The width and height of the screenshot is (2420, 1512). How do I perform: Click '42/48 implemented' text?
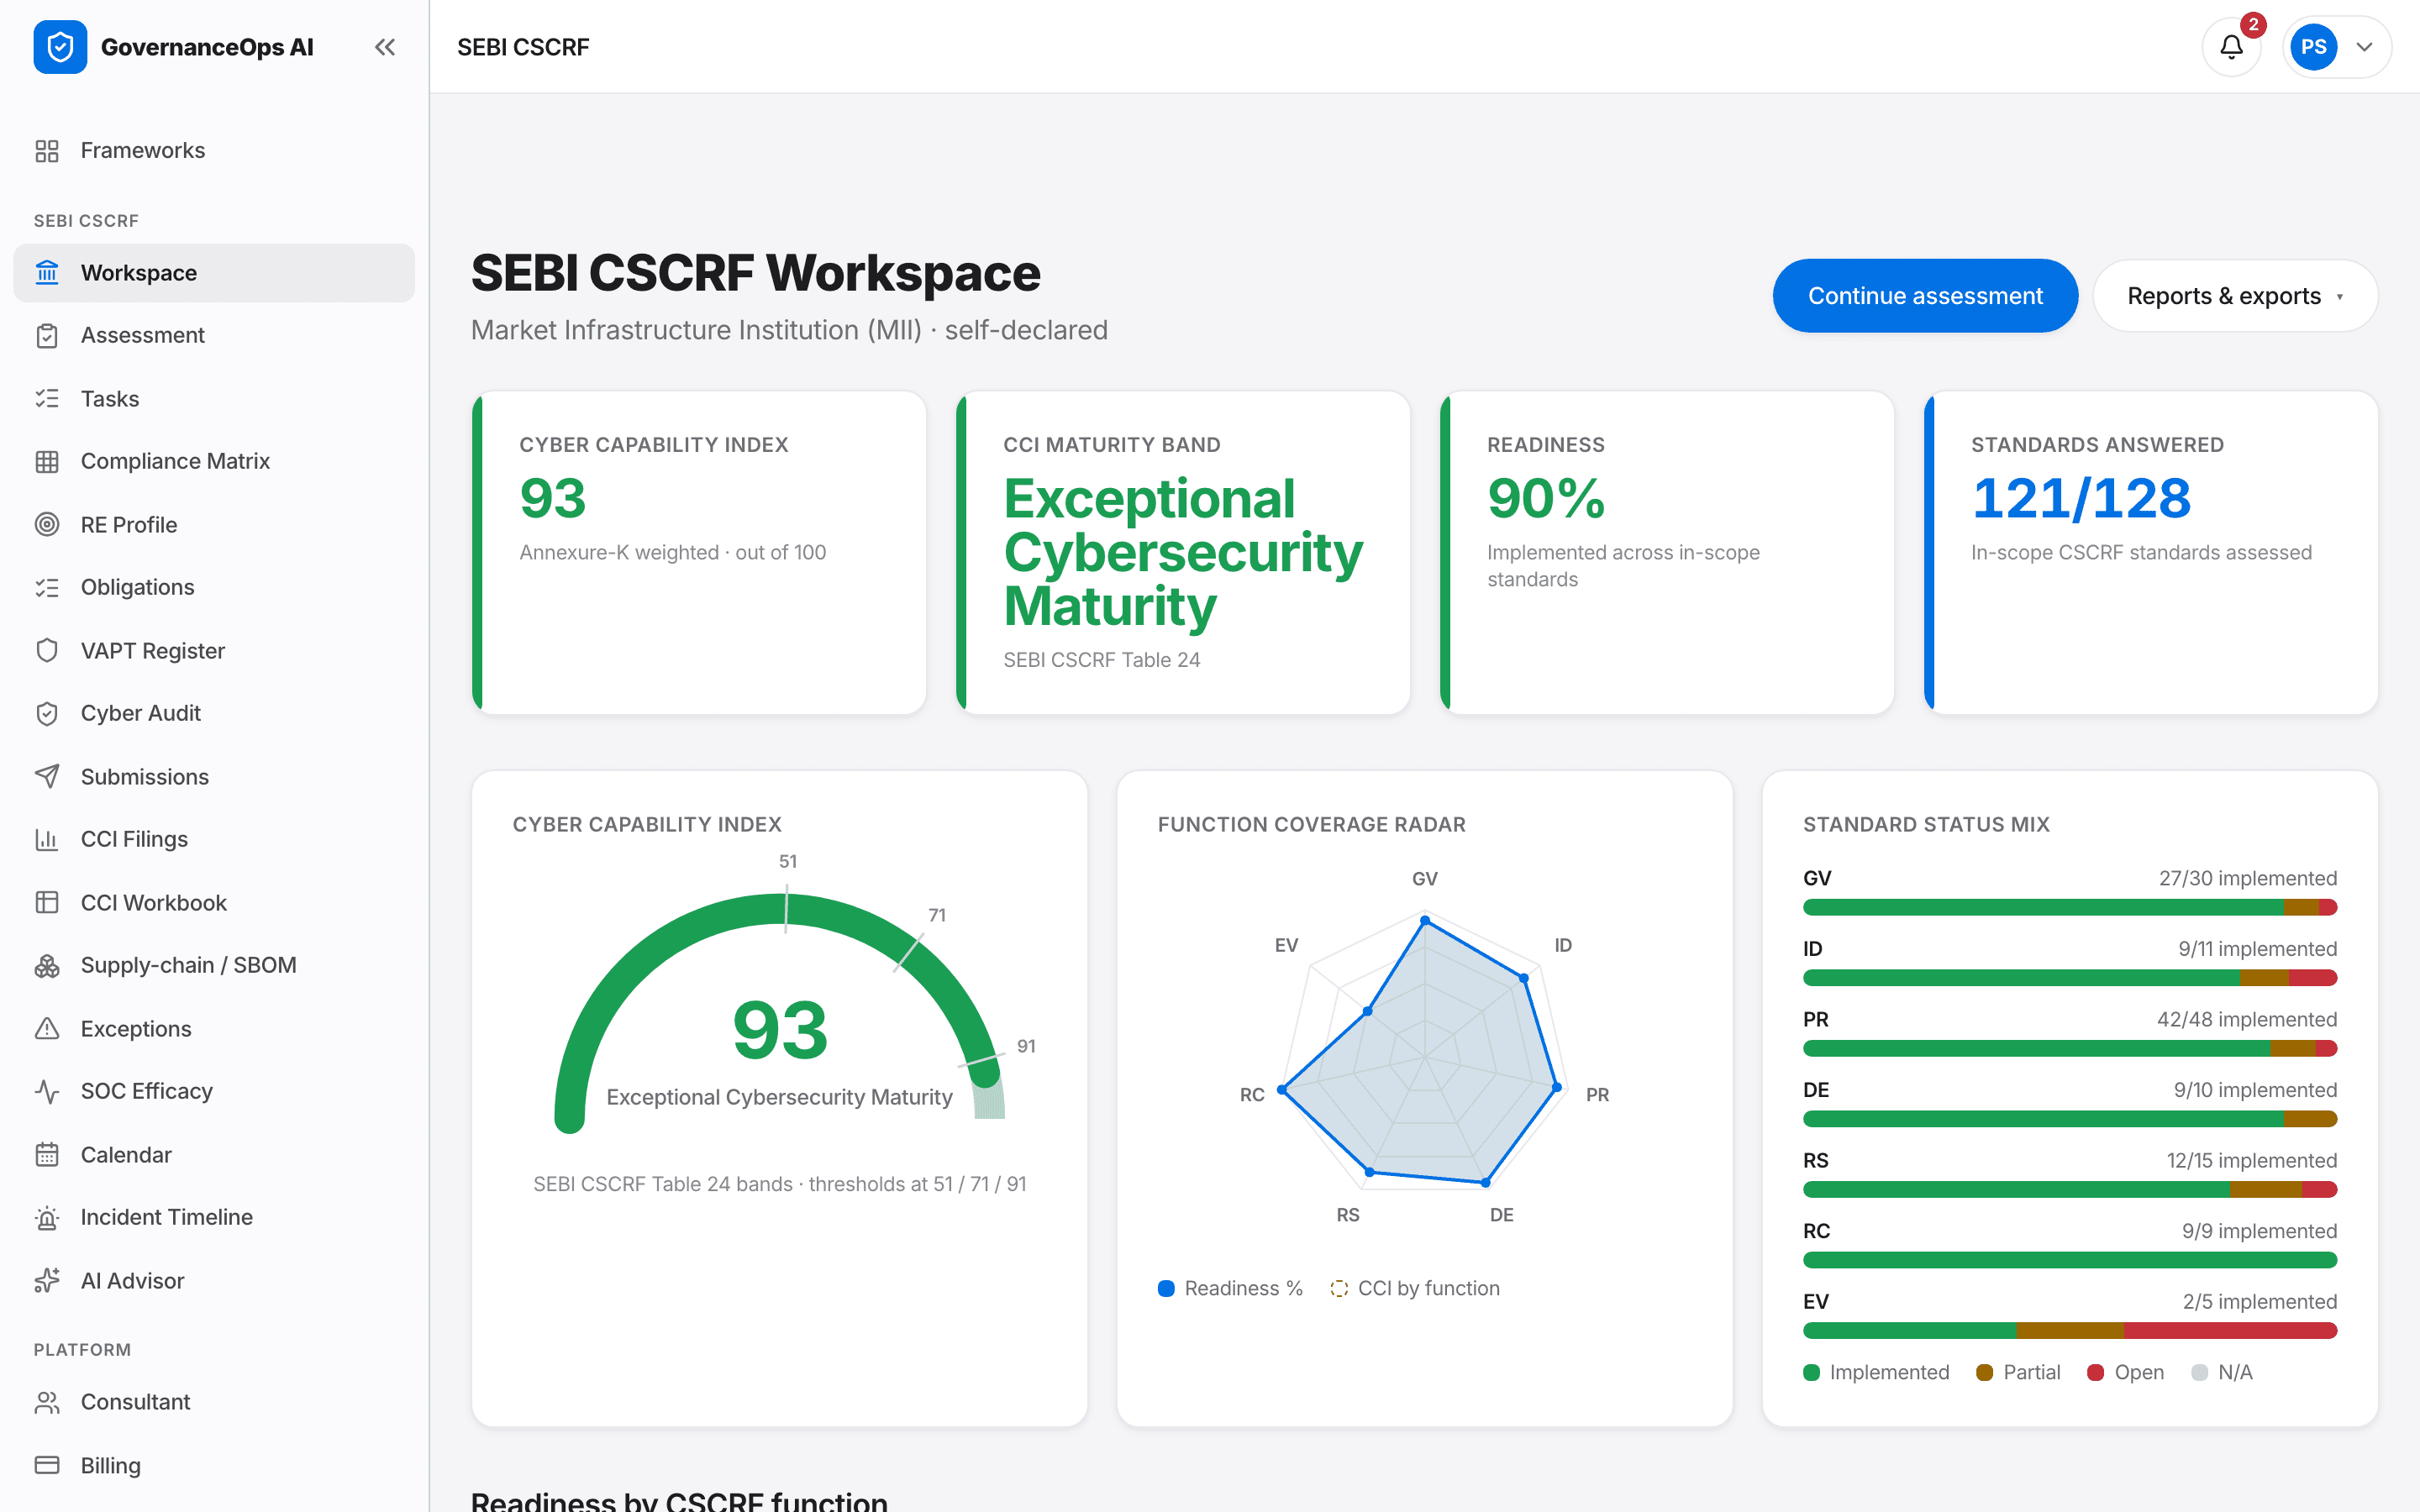point(2247,1019)
